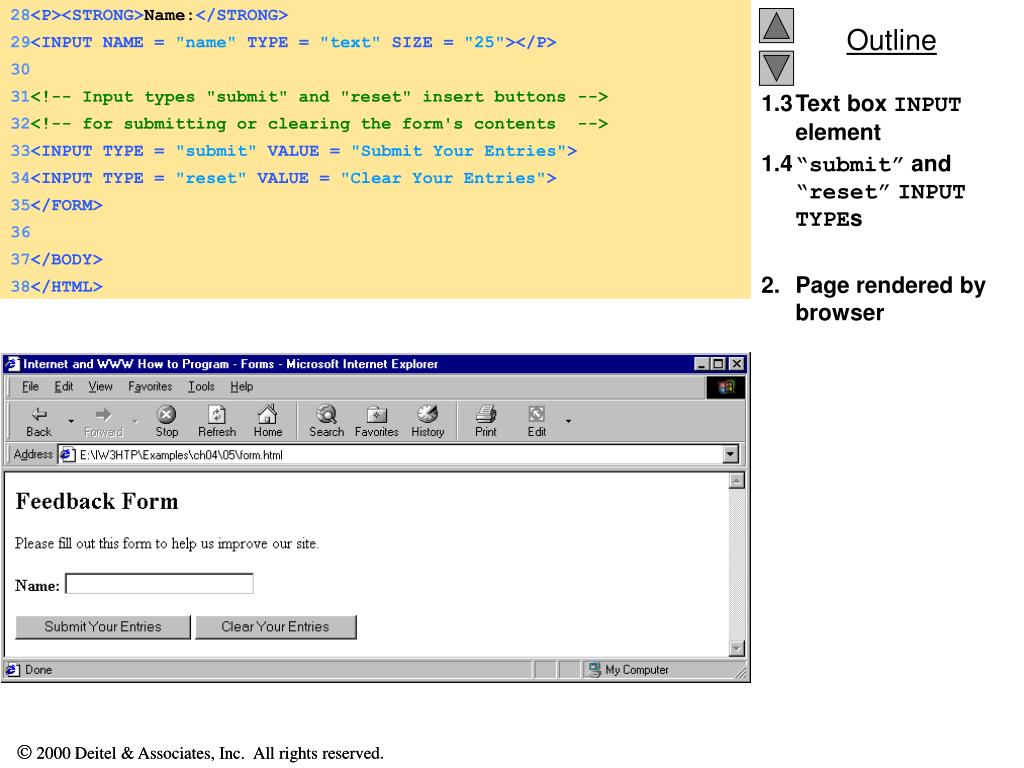Click outline item 'Text box INPUT element'
Viewport: 1024px width, 768px height.
click(878, 118)
